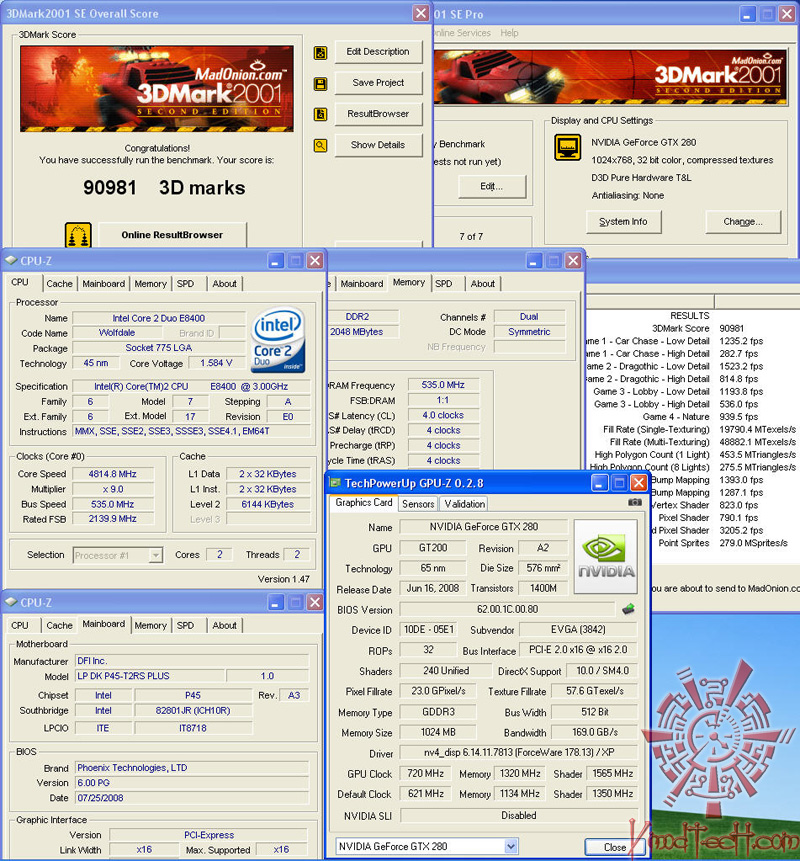This screenshot has width=800, height=861.
Task: Click the lower CPU-Z title bar icon
Action: (x=11, y=602)
